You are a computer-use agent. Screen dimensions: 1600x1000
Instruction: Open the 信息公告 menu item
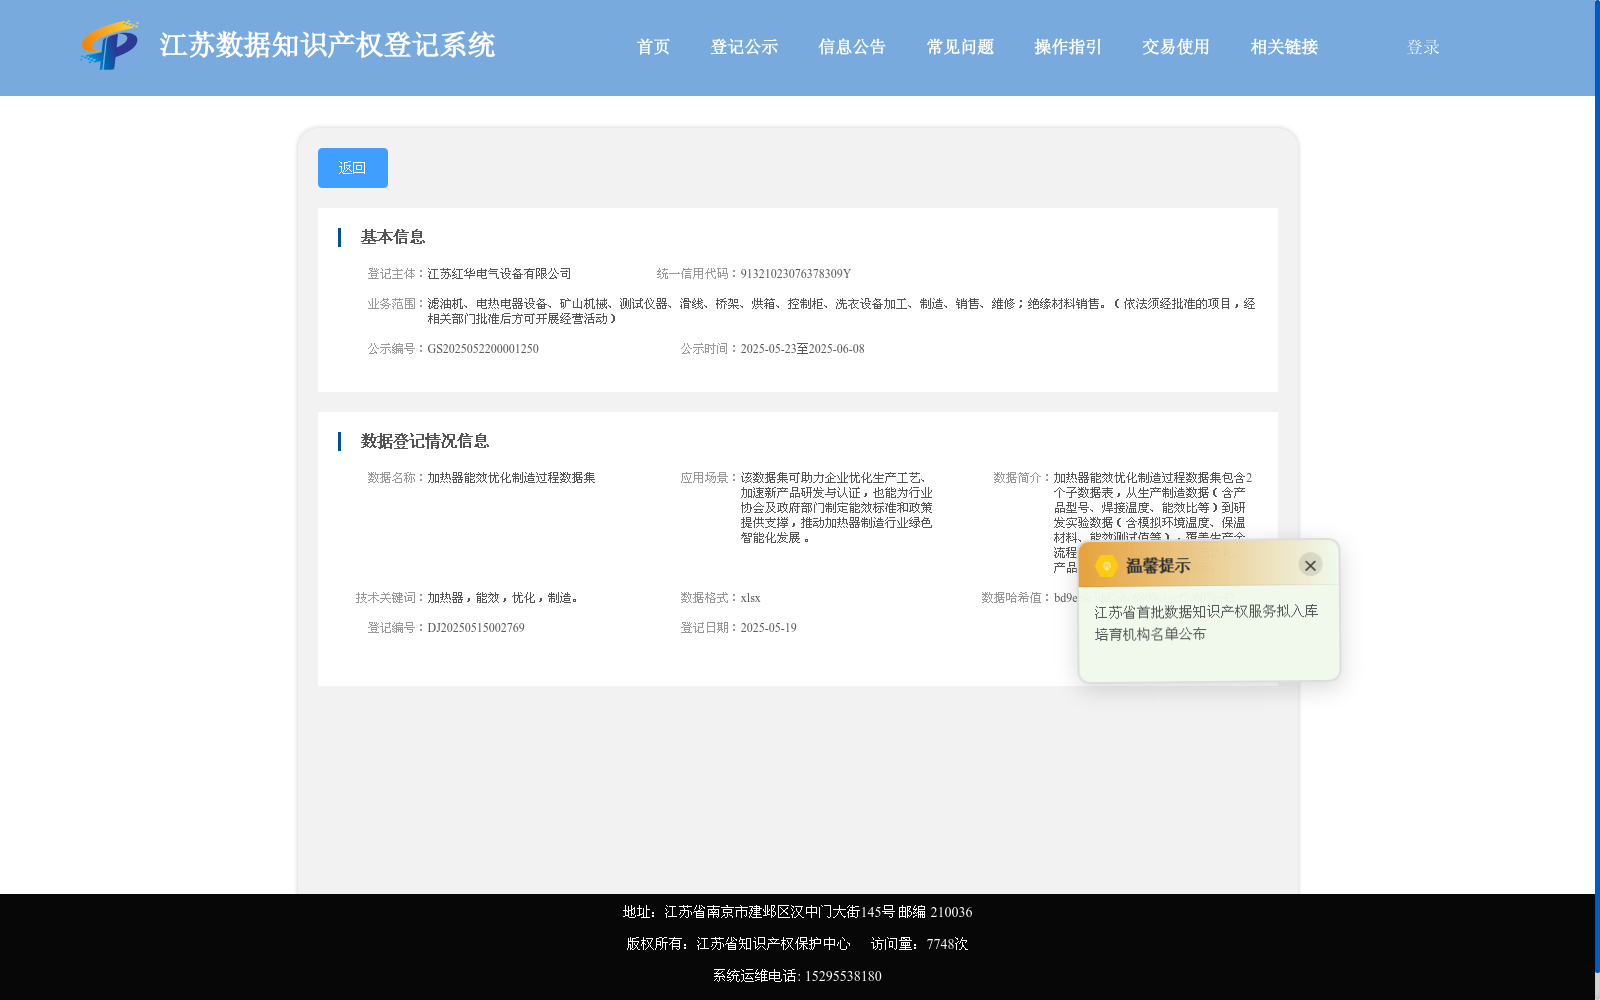[852, 47]
